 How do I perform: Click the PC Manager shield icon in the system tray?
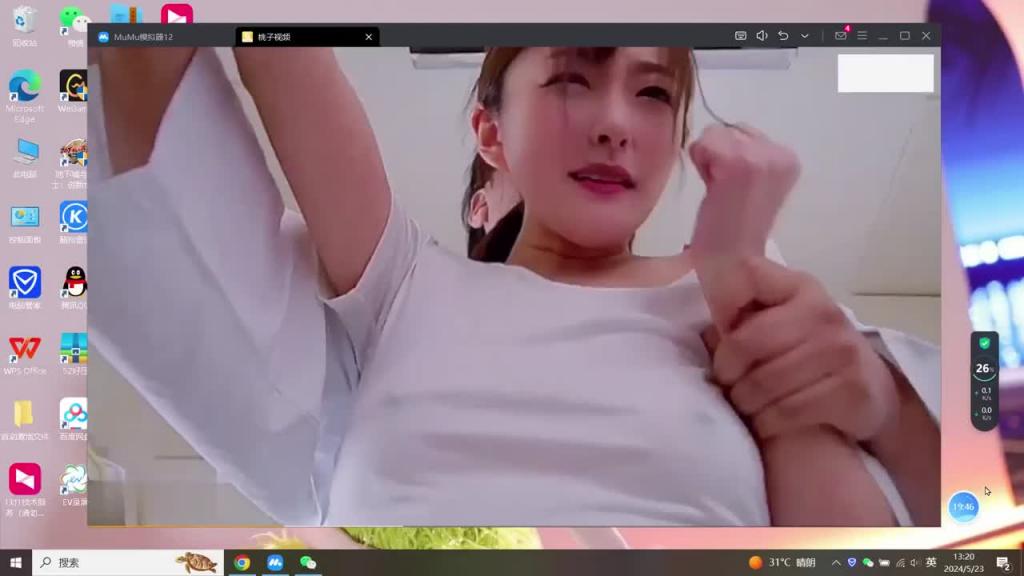[x=852, y=562]
